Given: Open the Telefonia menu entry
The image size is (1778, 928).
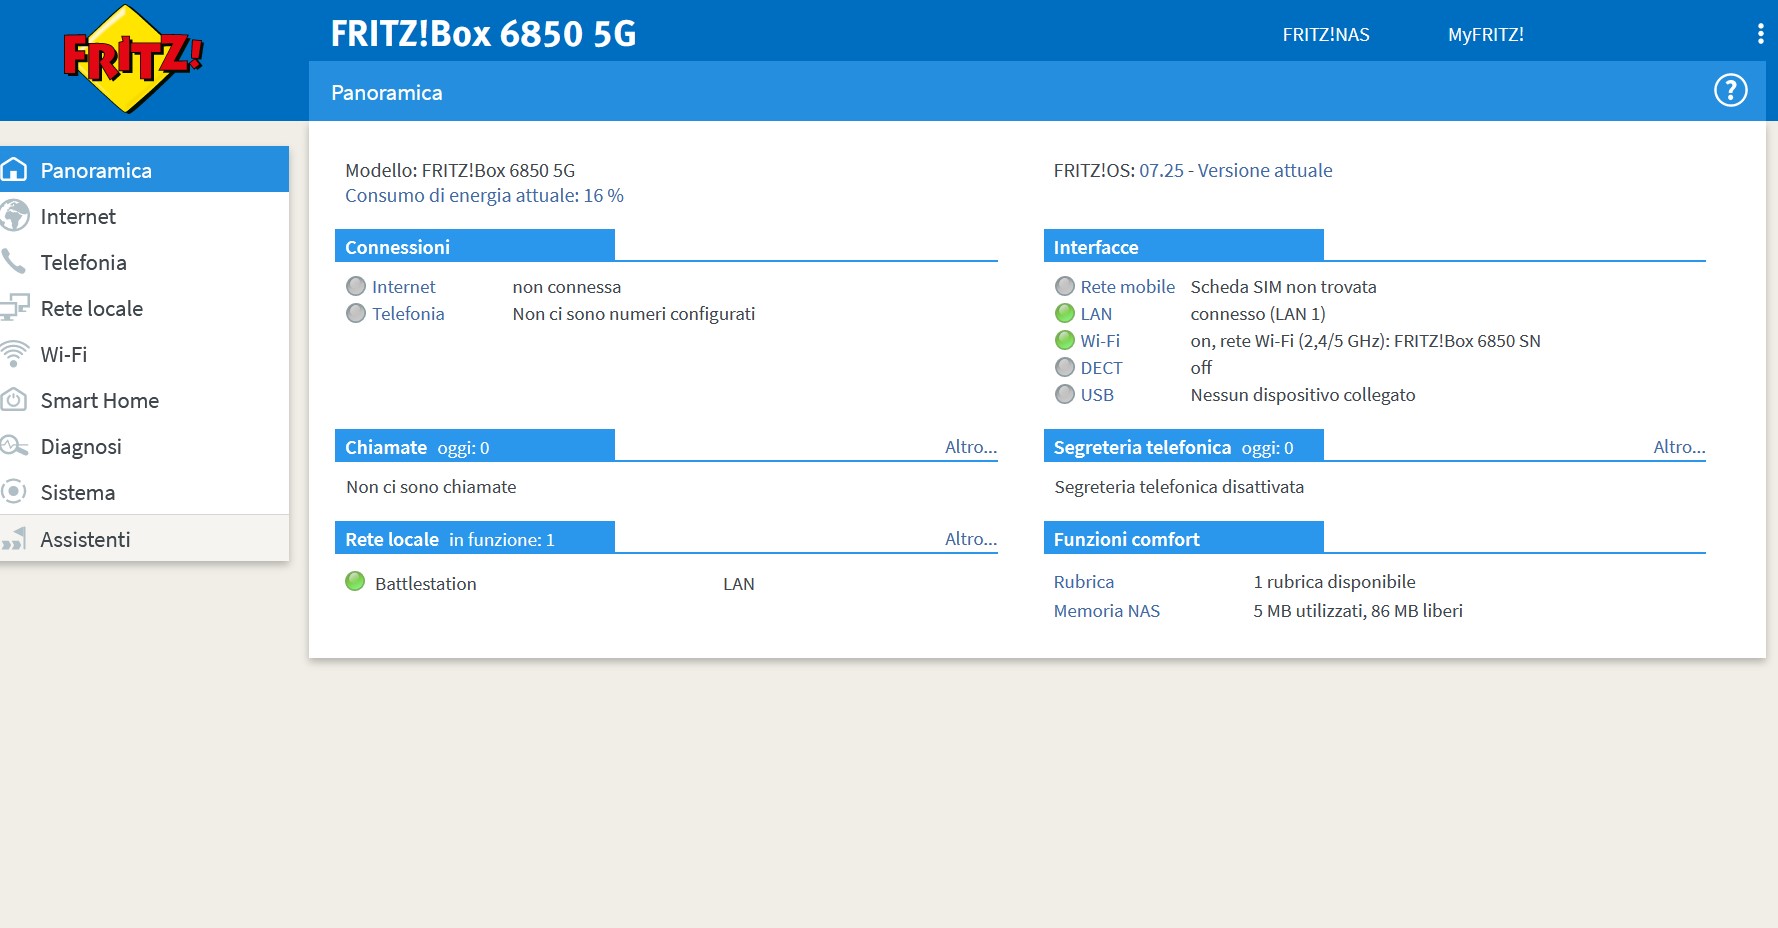Looking at the screenshot, I should coord(144,262).
